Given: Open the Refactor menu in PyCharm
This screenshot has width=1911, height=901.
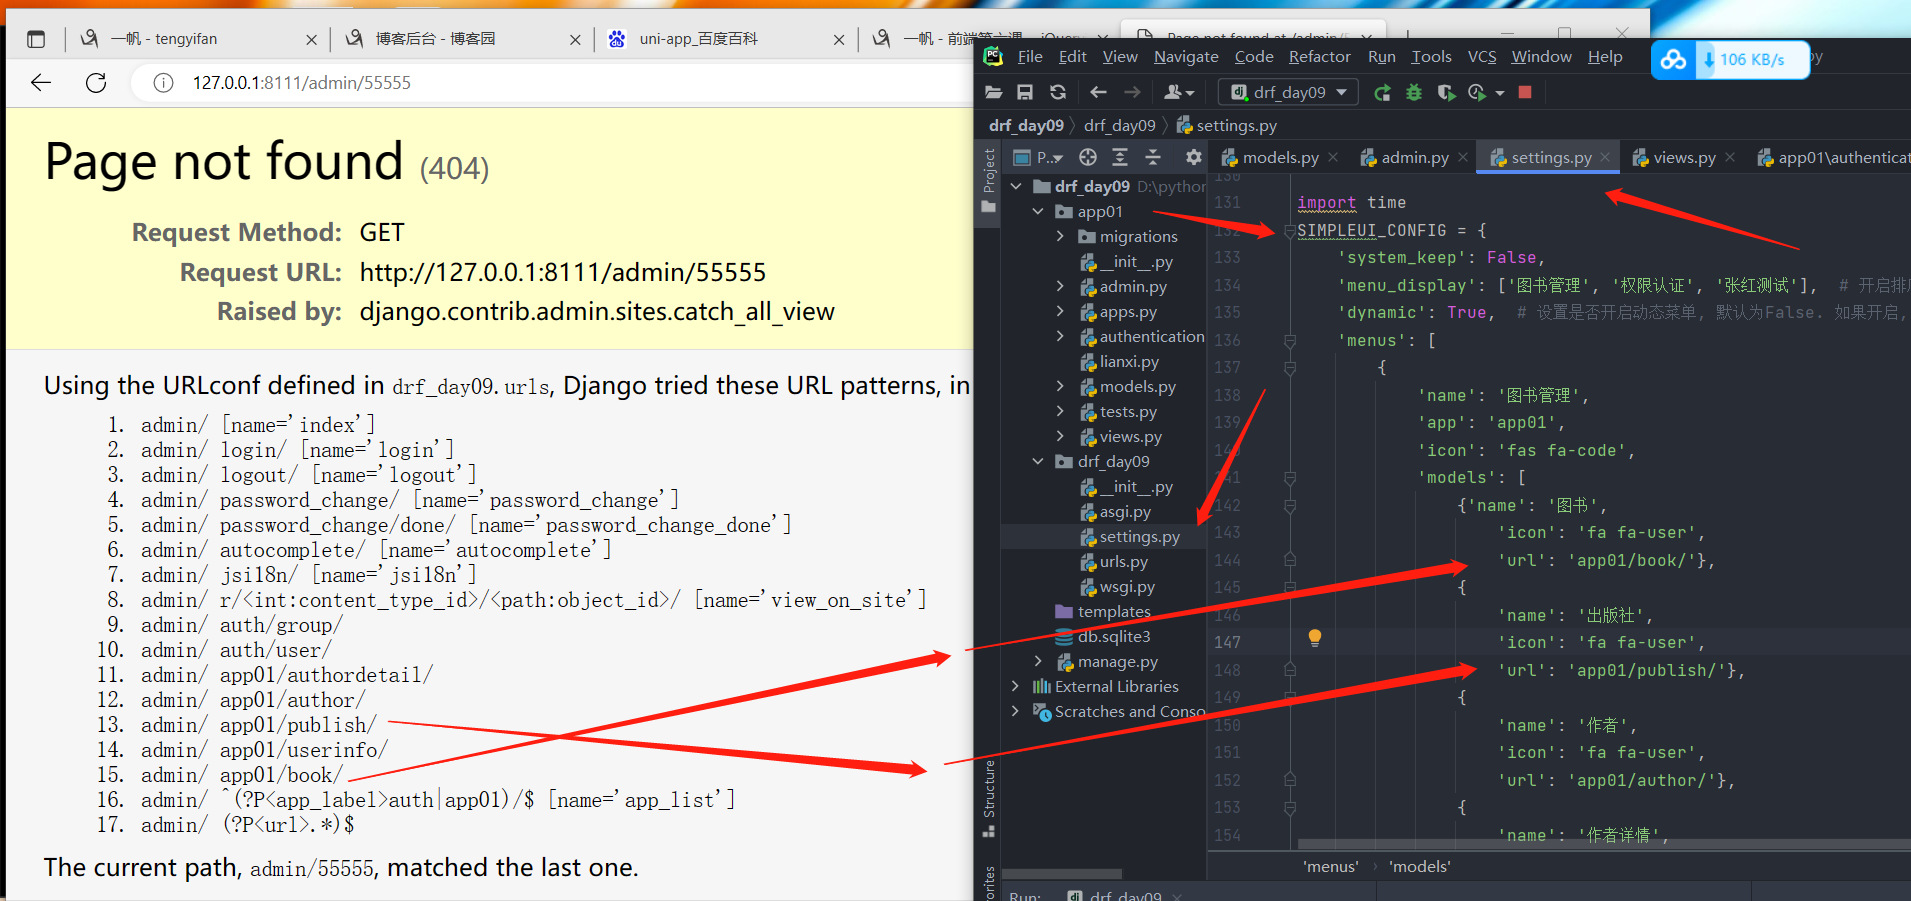Looking at the screenshot, I should (1319, 57).
